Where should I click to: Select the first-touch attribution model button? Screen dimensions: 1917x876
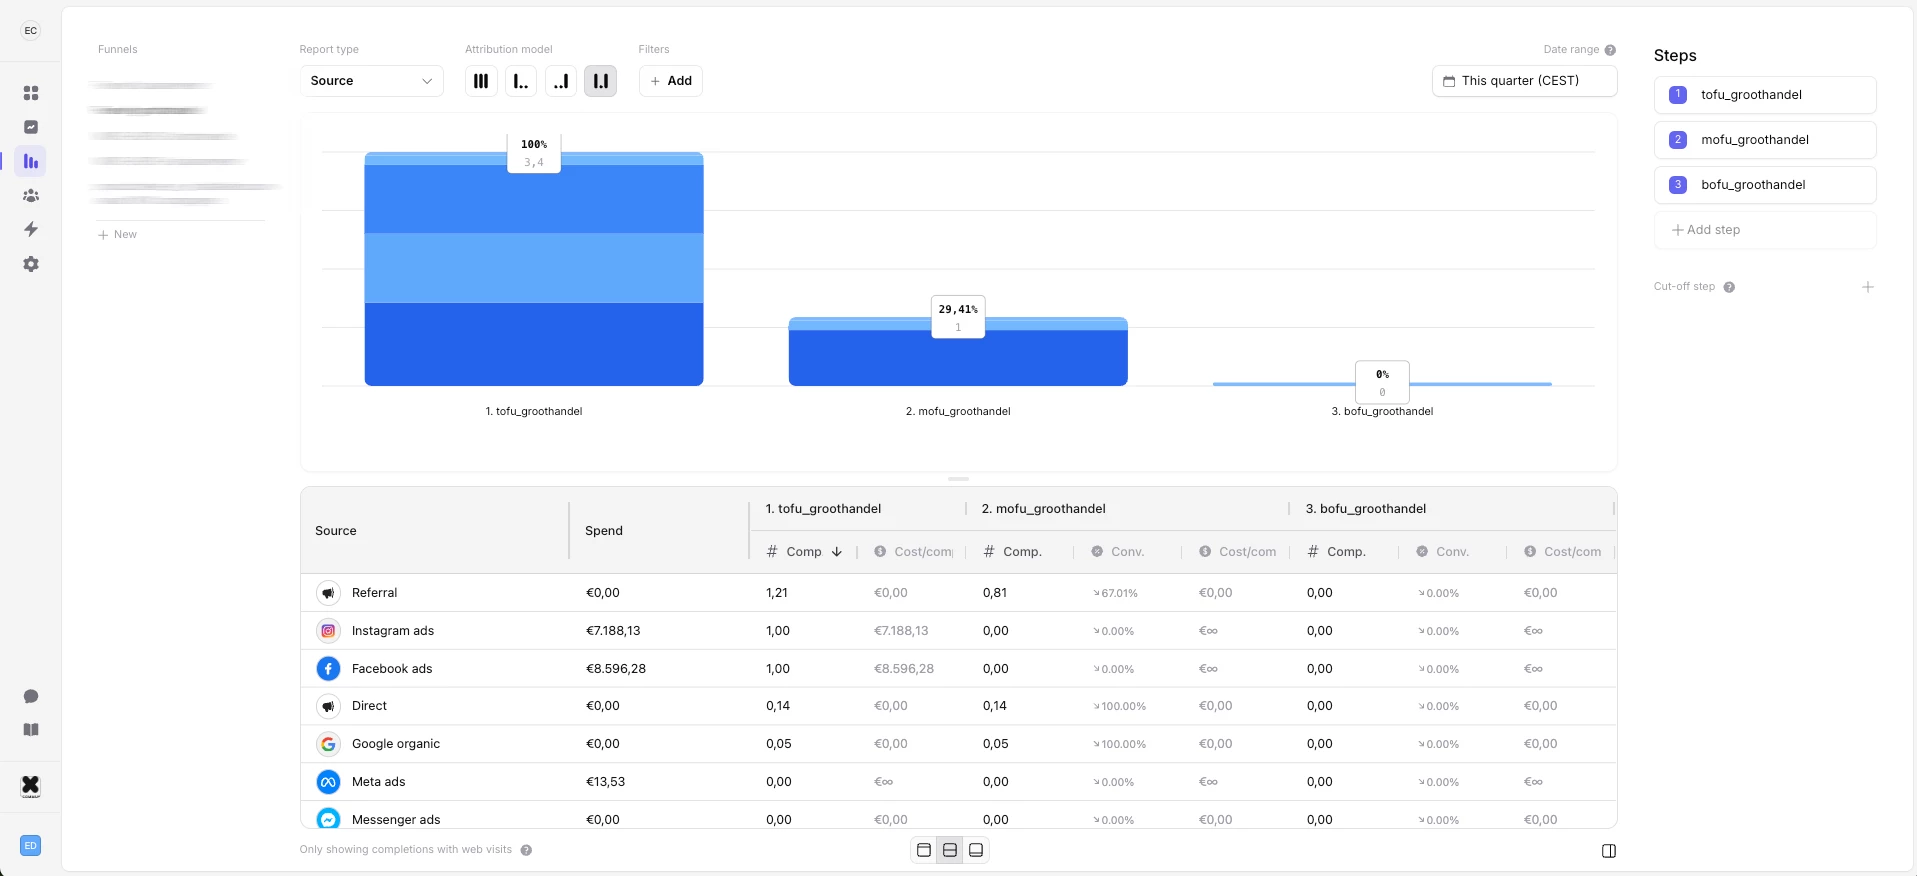(521, 81)
